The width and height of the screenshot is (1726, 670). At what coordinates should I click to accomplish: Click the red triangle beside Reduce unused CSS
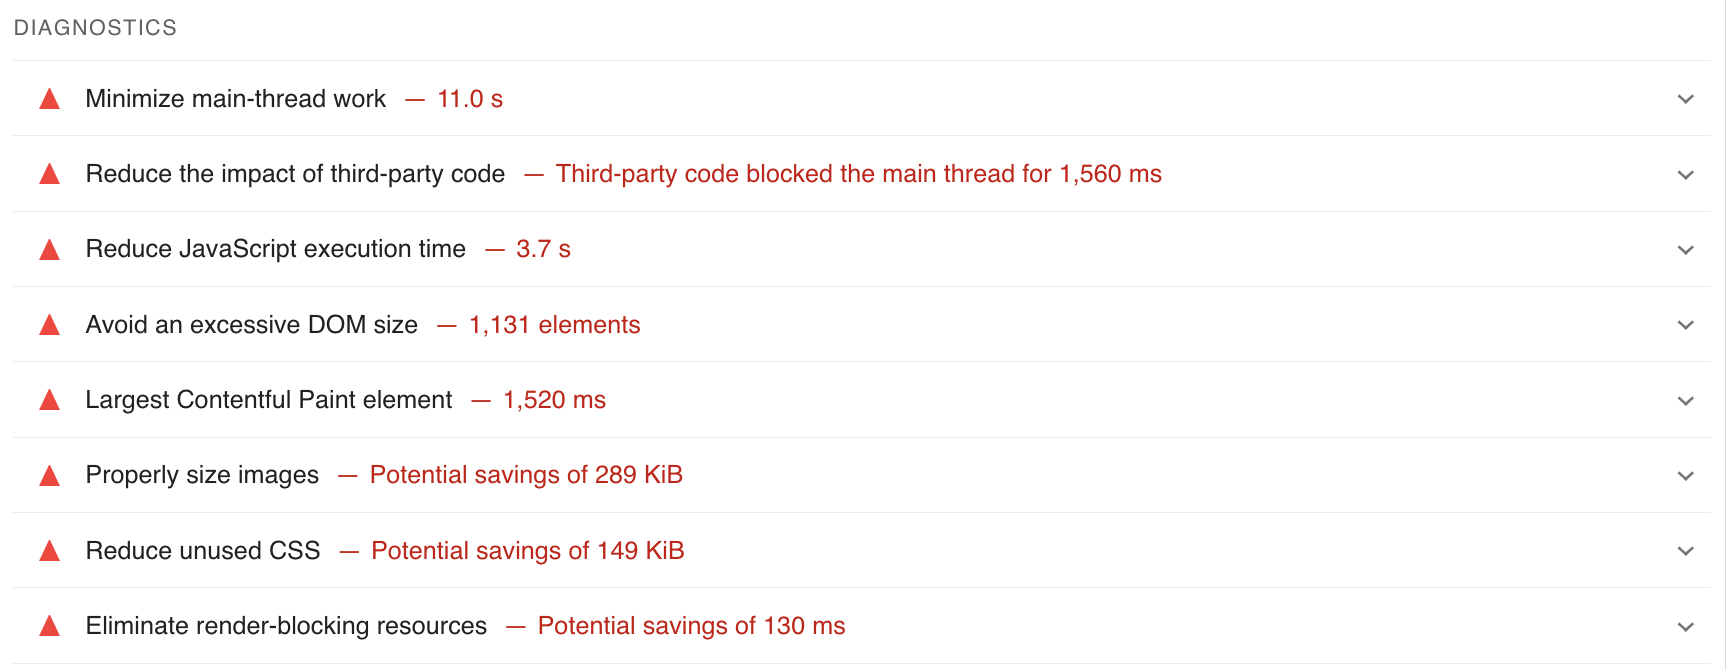(x=49, y=551)
